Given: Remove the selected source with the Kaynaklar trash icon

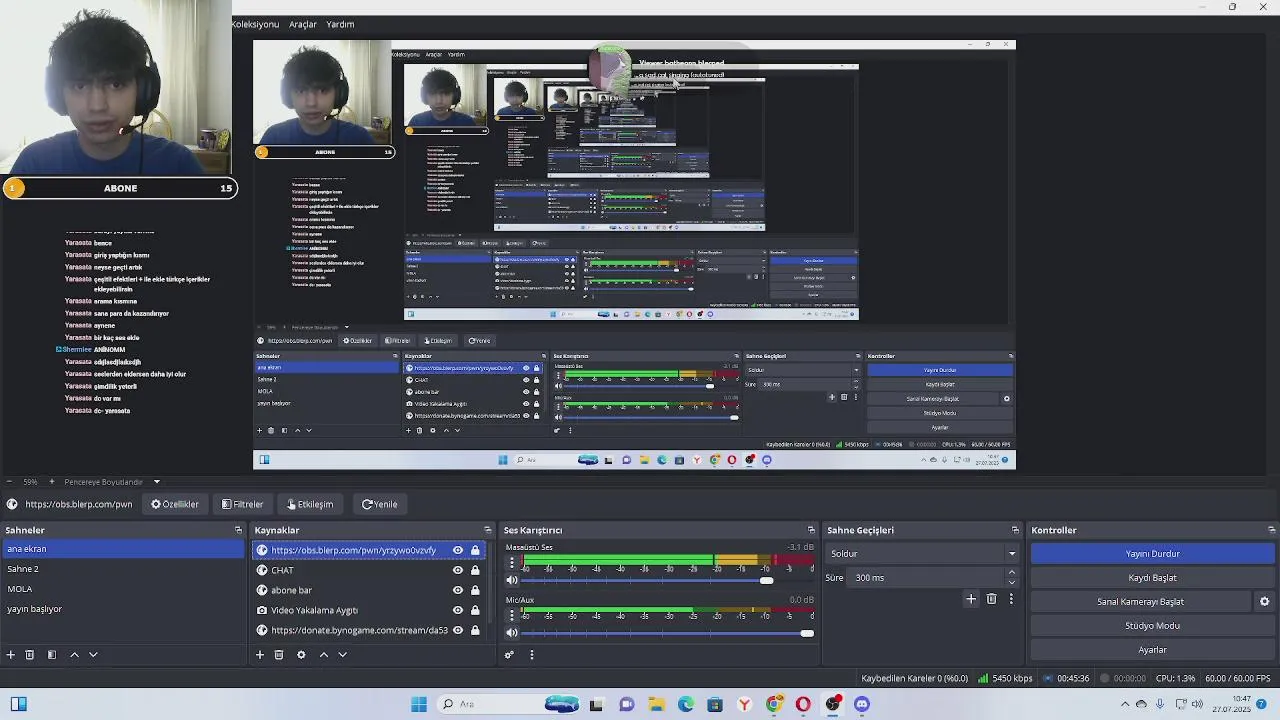Looking at the screenshot, I should pyautogui.click(x=279, y=655).
